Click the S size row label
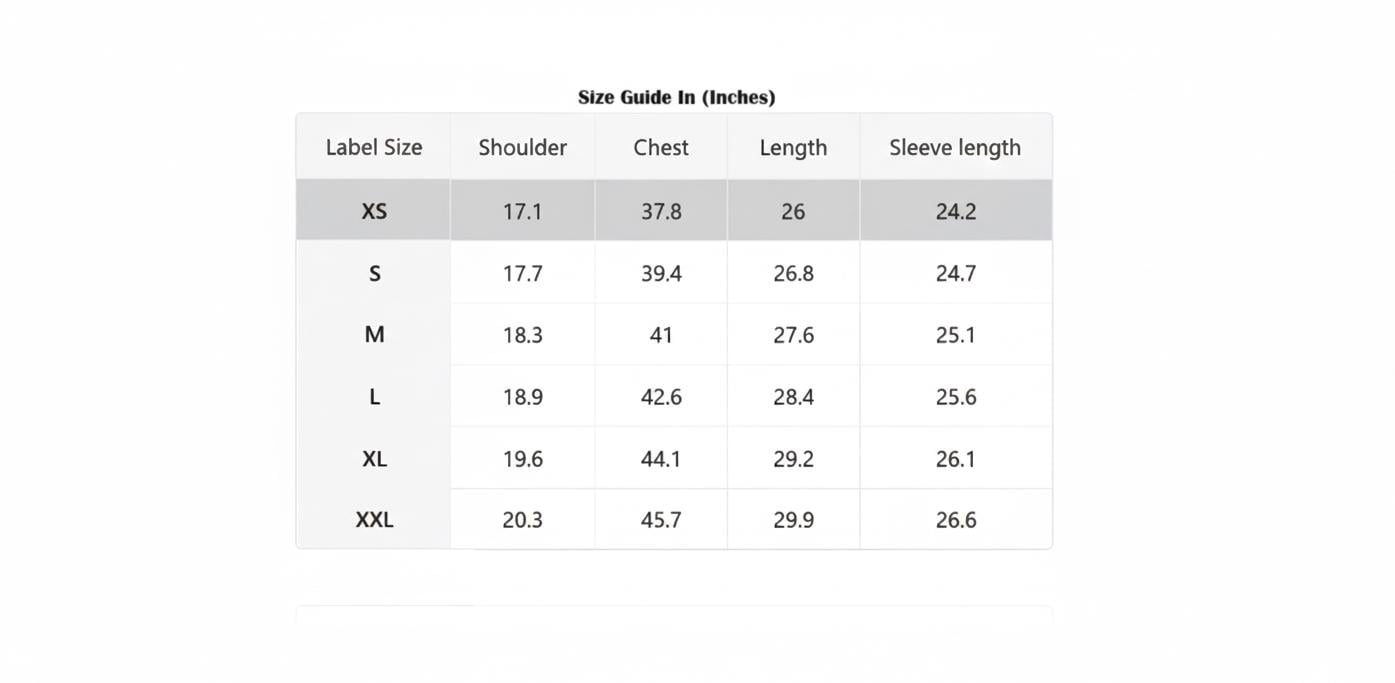The height and width of the screenshot is (683, 1395). pos(374,273)
